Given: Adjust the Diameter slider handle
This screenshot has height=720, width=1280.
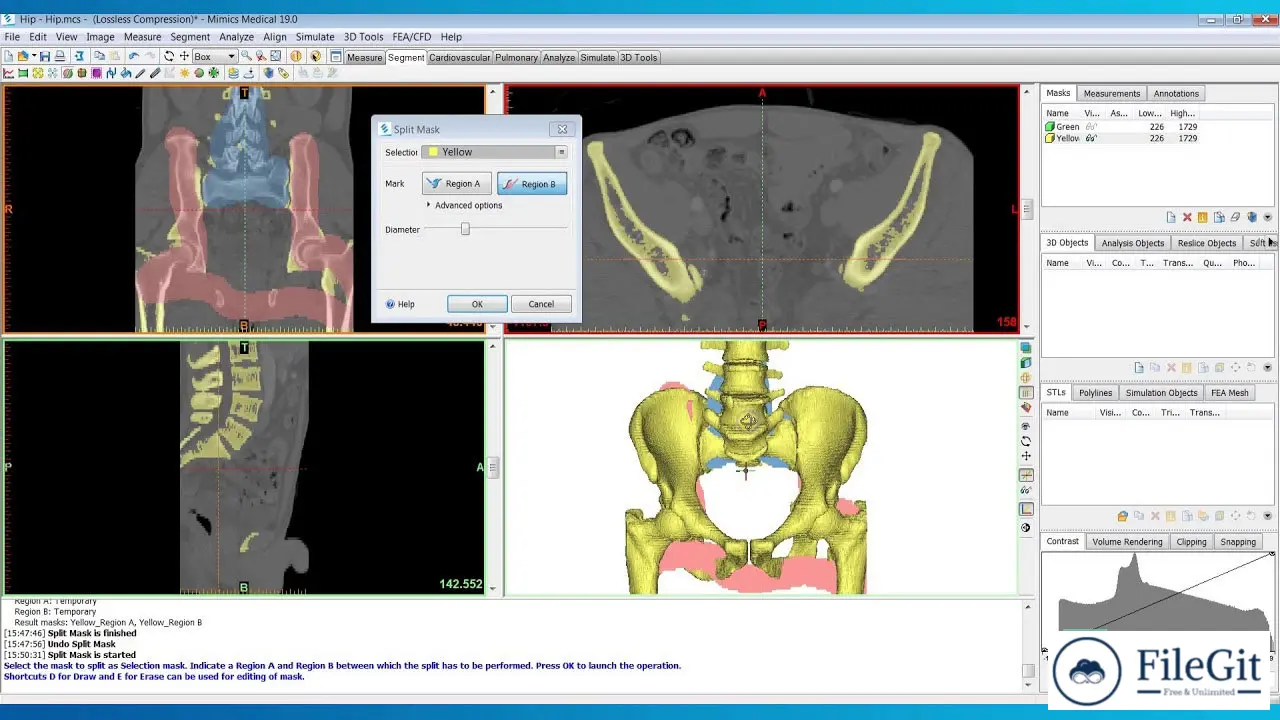Looking at the screenshot, I should click(x=465, y=229).
